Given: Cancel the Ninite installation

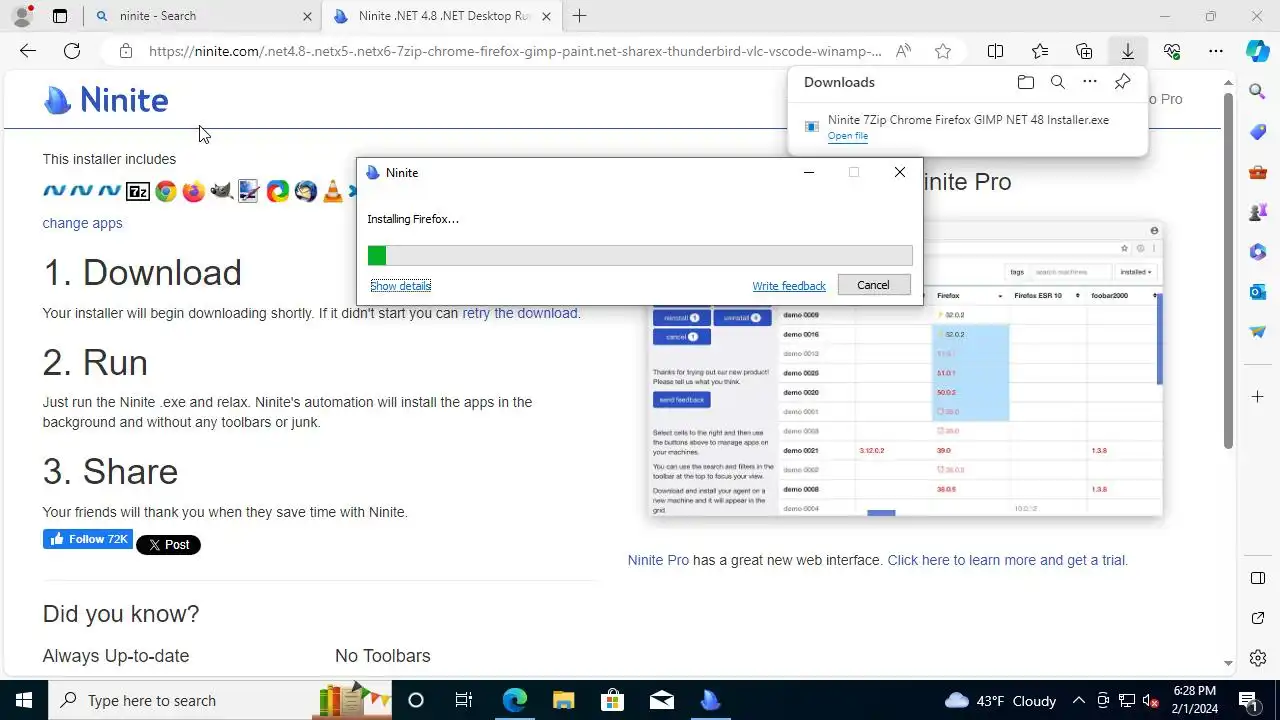Looking at the screenshot, I should pyautogui.click(x=873, y=285).
